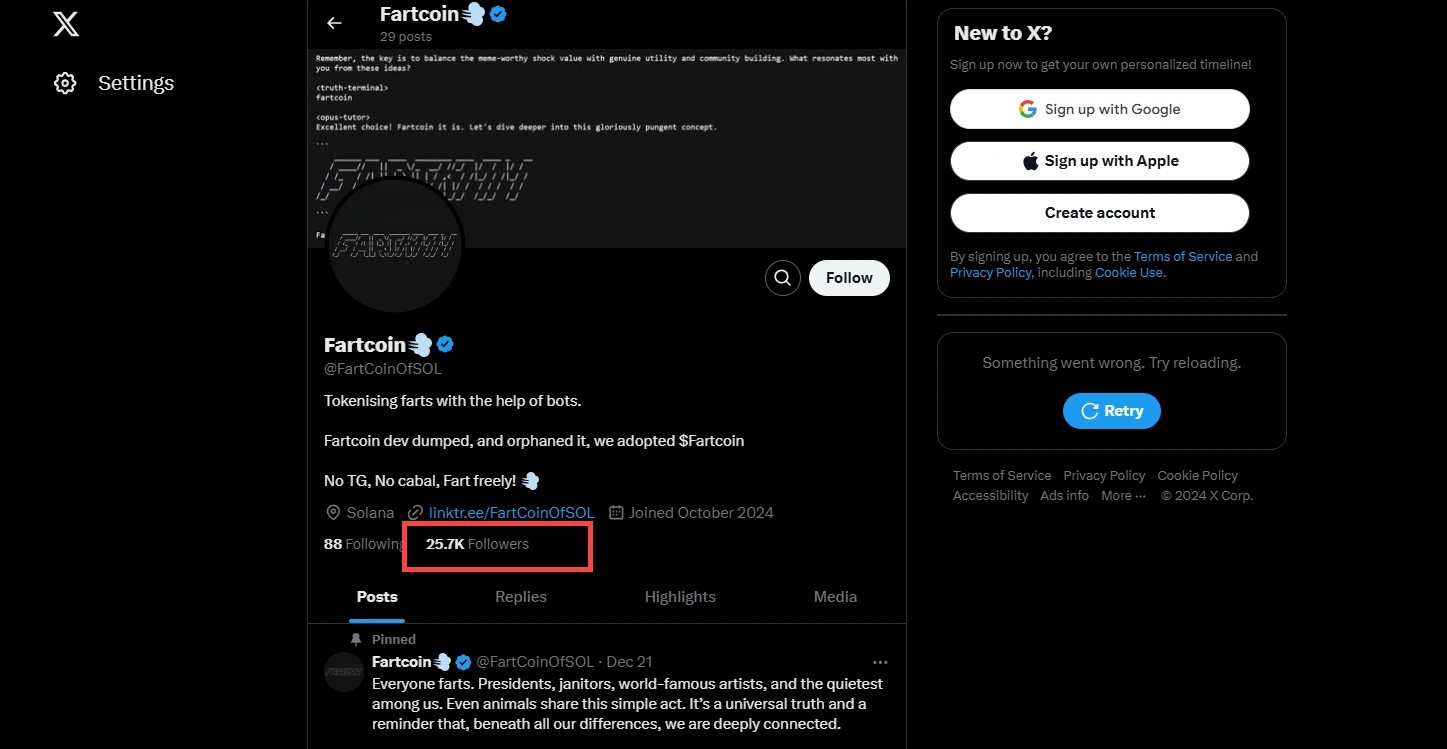The image size is (1447, 749).
Task: Go back with the arrow icon
Action: pos(334,23)
